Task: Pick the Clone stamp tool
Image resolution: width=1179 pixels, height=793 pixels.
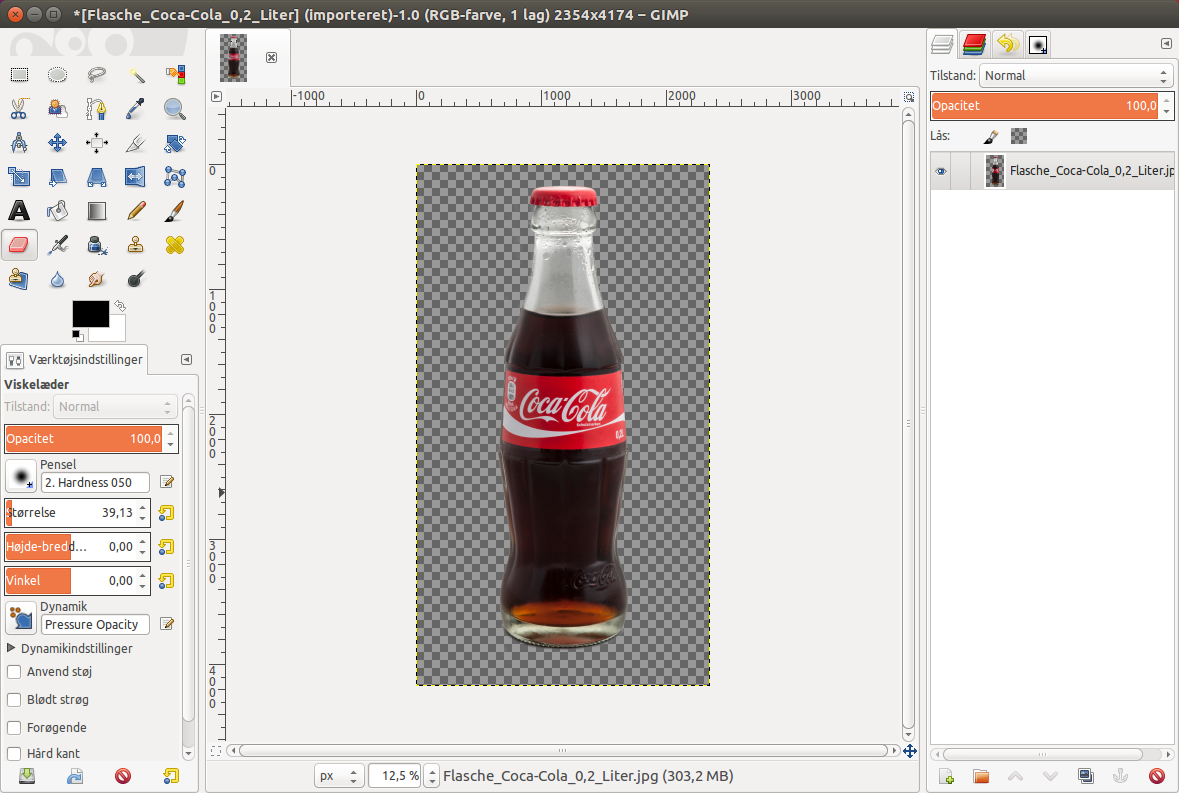Action: (135, 244)
